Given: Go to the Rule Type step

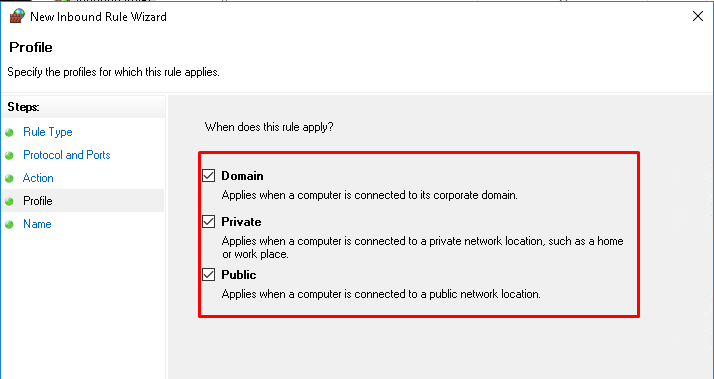Looking at the screenshot, I should [x=48, y=132].
